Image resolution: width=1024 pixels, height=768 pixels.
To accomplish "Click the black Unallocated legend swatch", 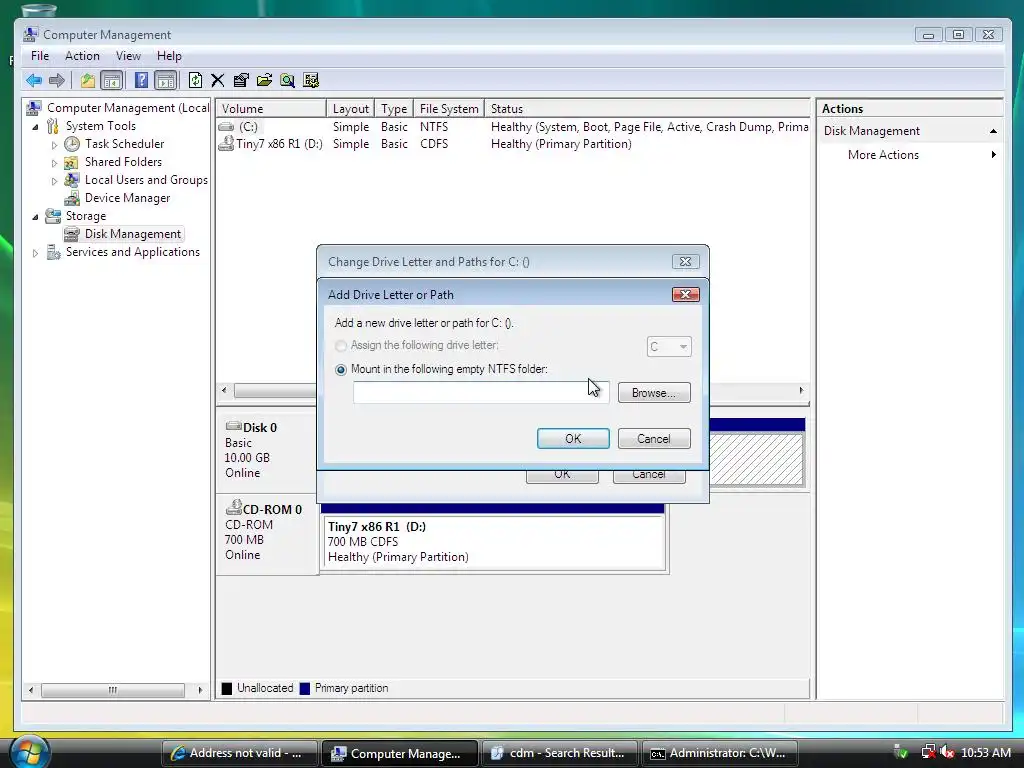I will [x=227, y=688].
